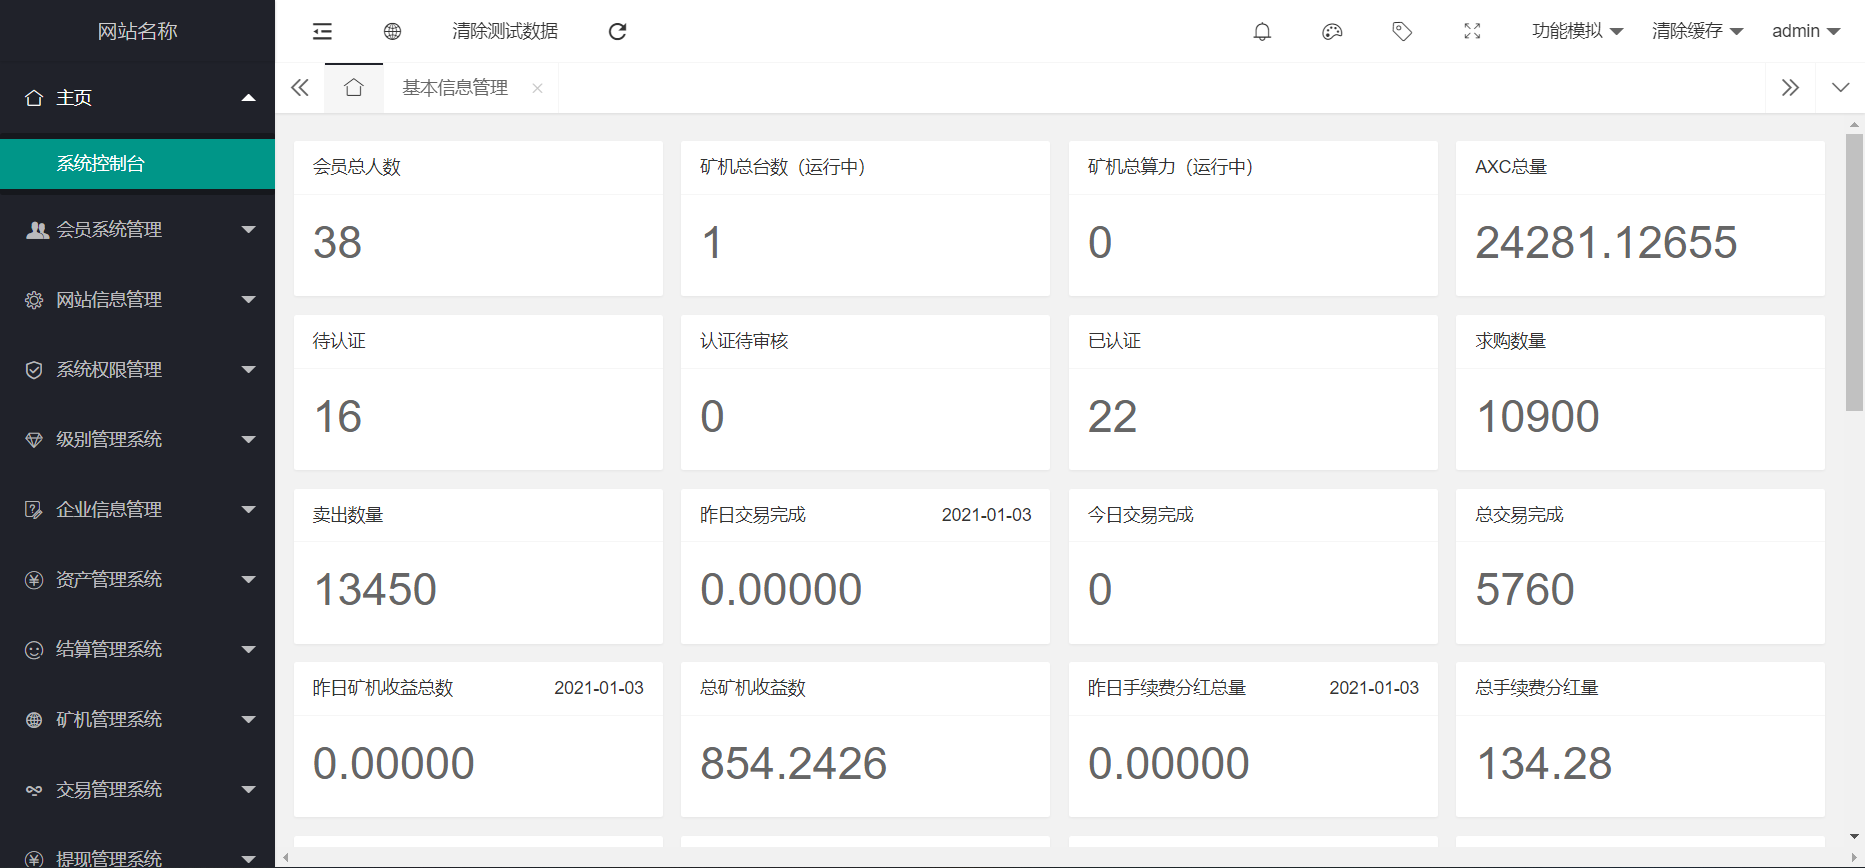Click 待认证 value 16

[337, 417]
